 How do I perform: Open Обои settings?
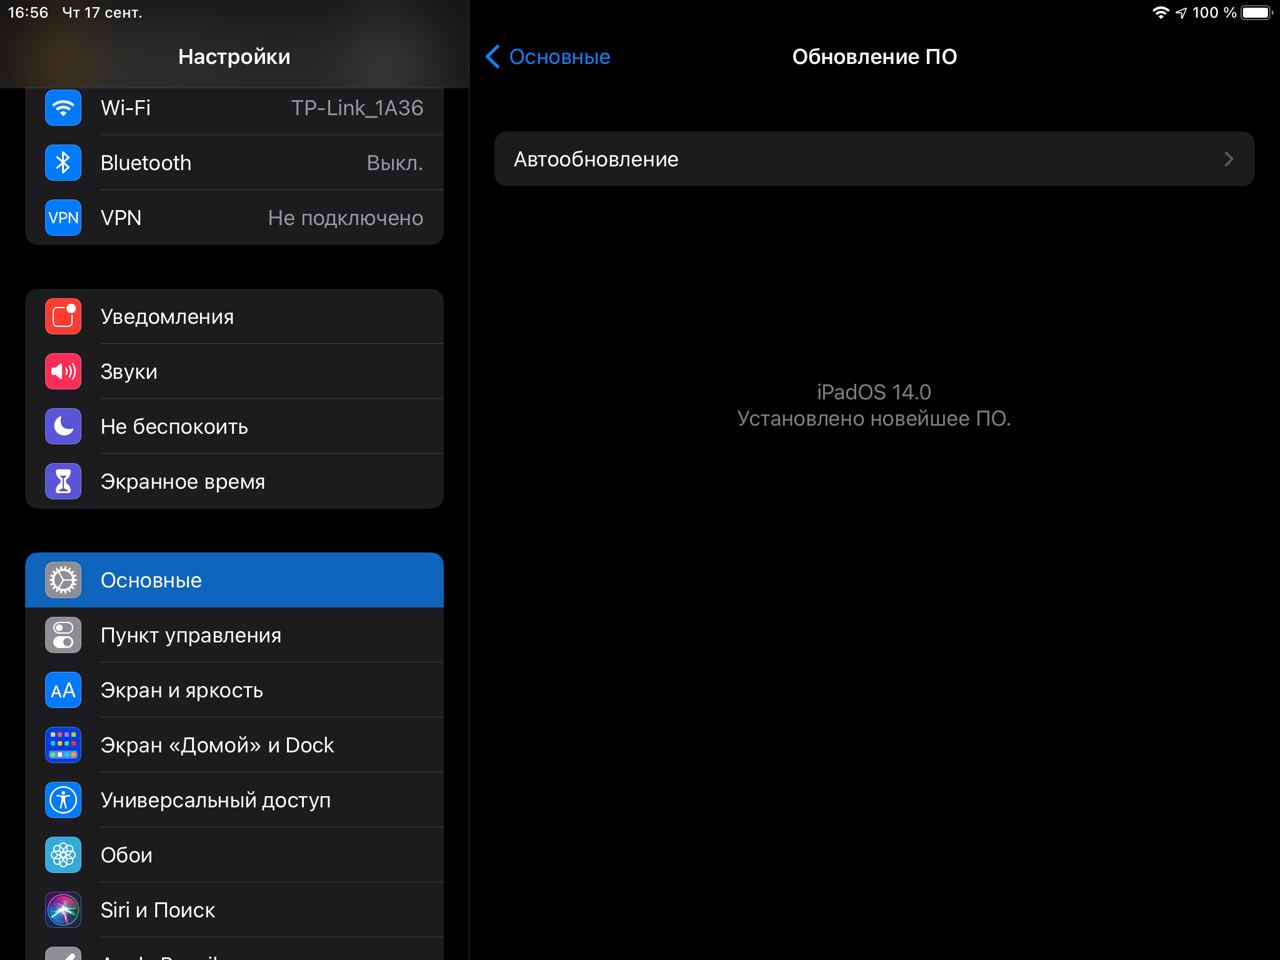[234, 855]
